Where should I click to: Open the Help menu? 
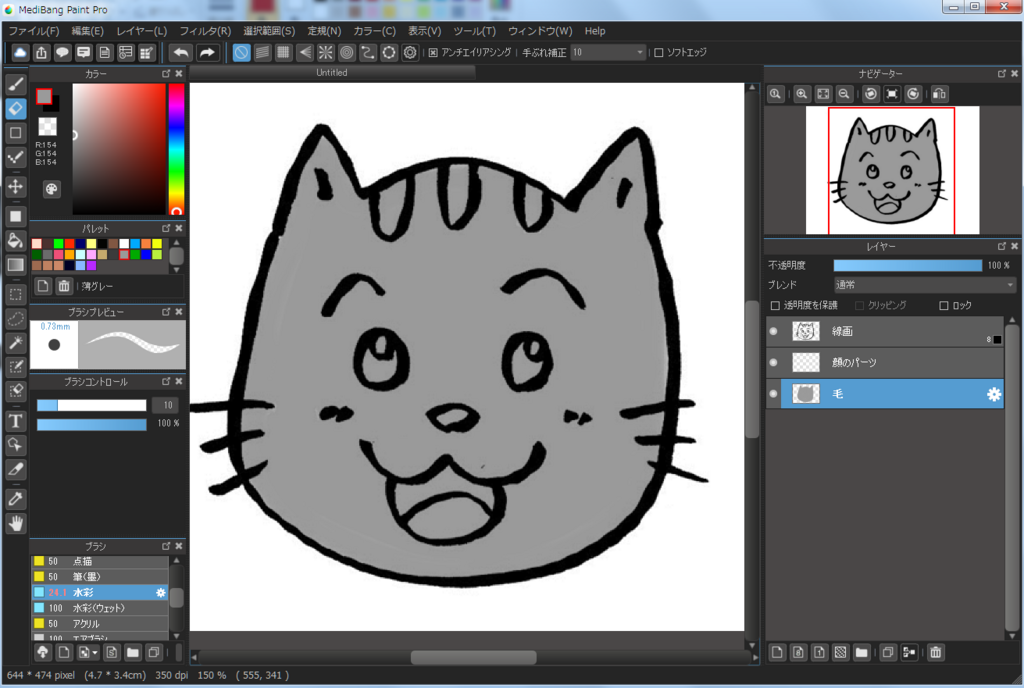click(595, 31)
